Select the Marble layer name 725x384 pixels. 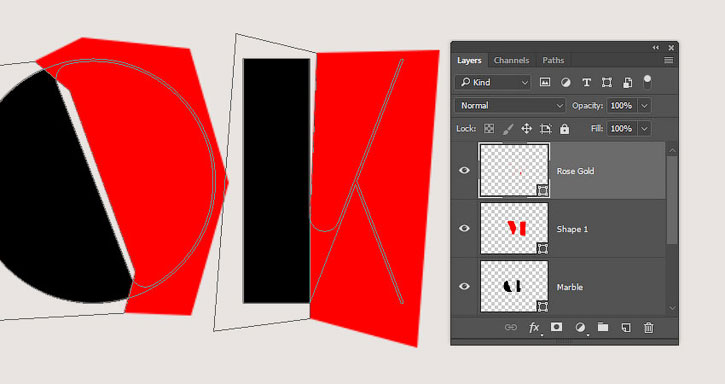click(570, 287)
